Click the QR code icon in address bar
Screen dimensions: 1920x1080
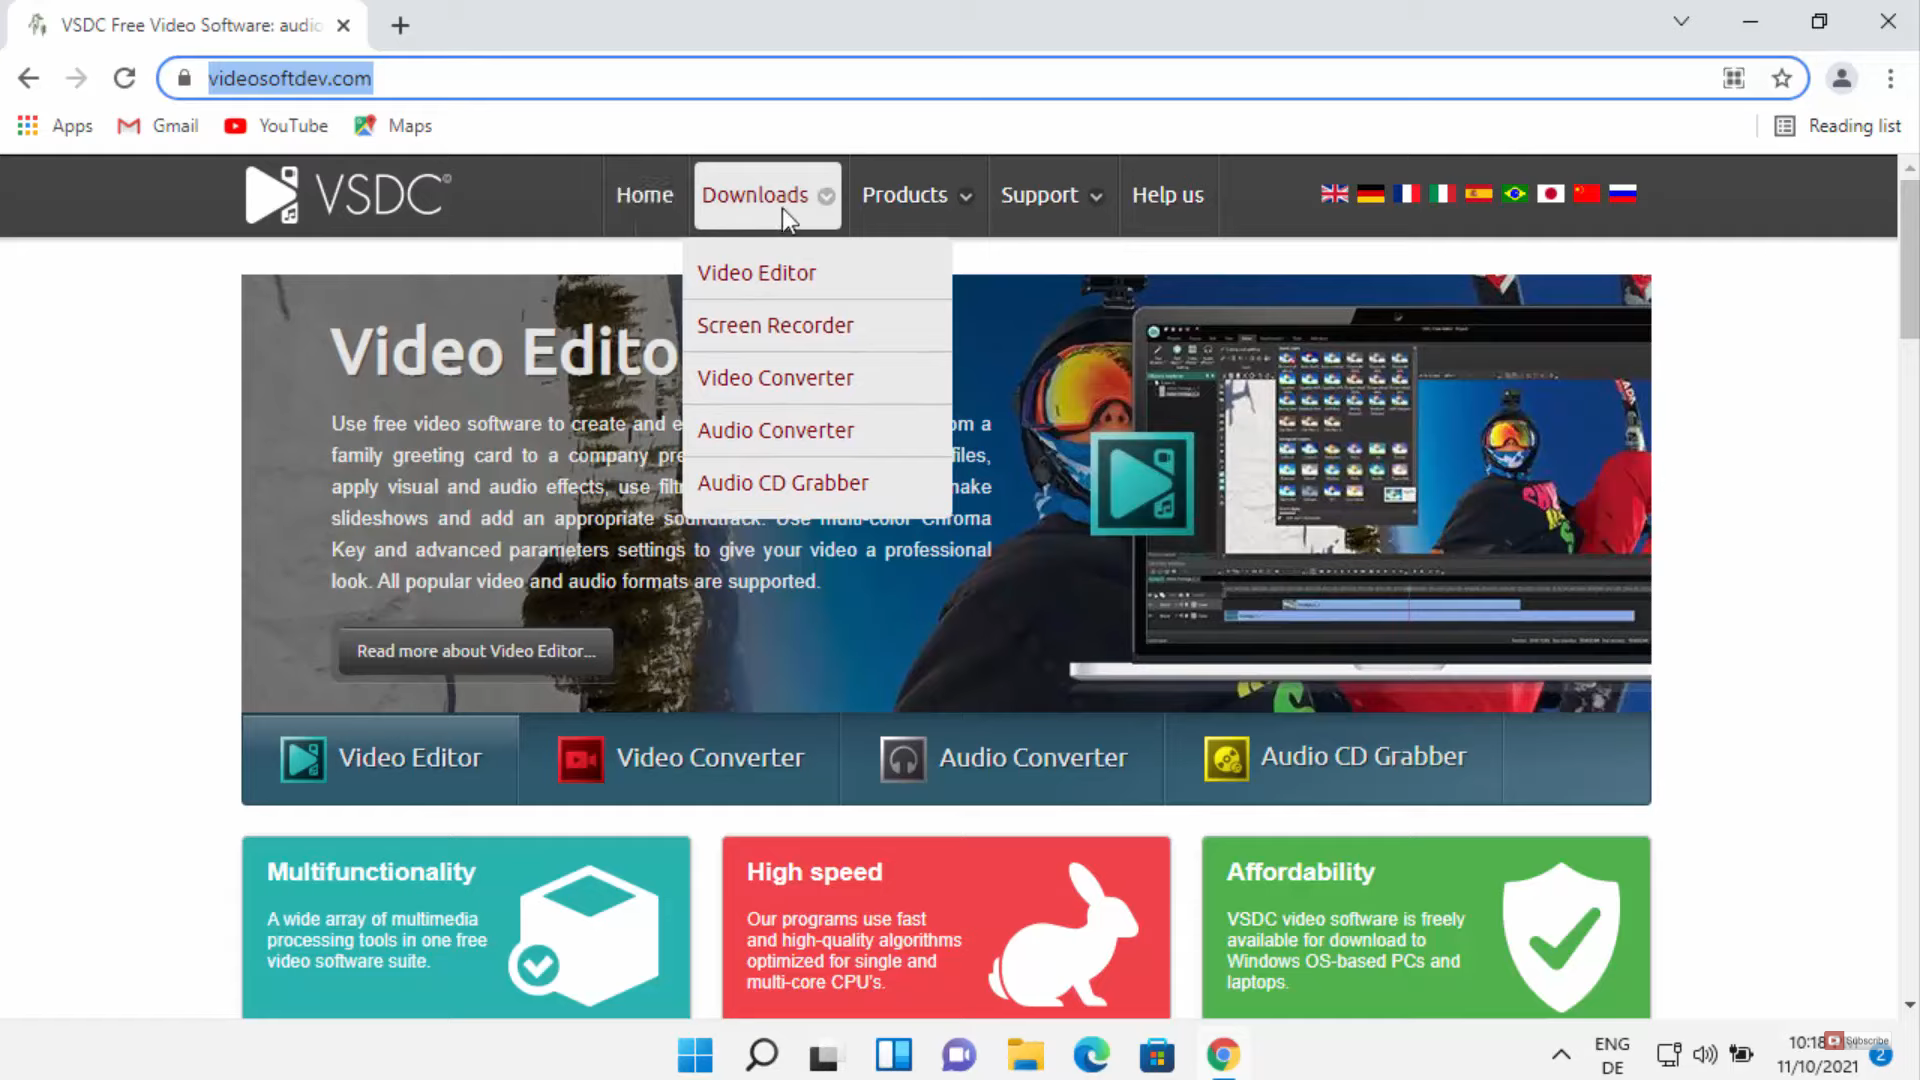(x=1733, y=78)
